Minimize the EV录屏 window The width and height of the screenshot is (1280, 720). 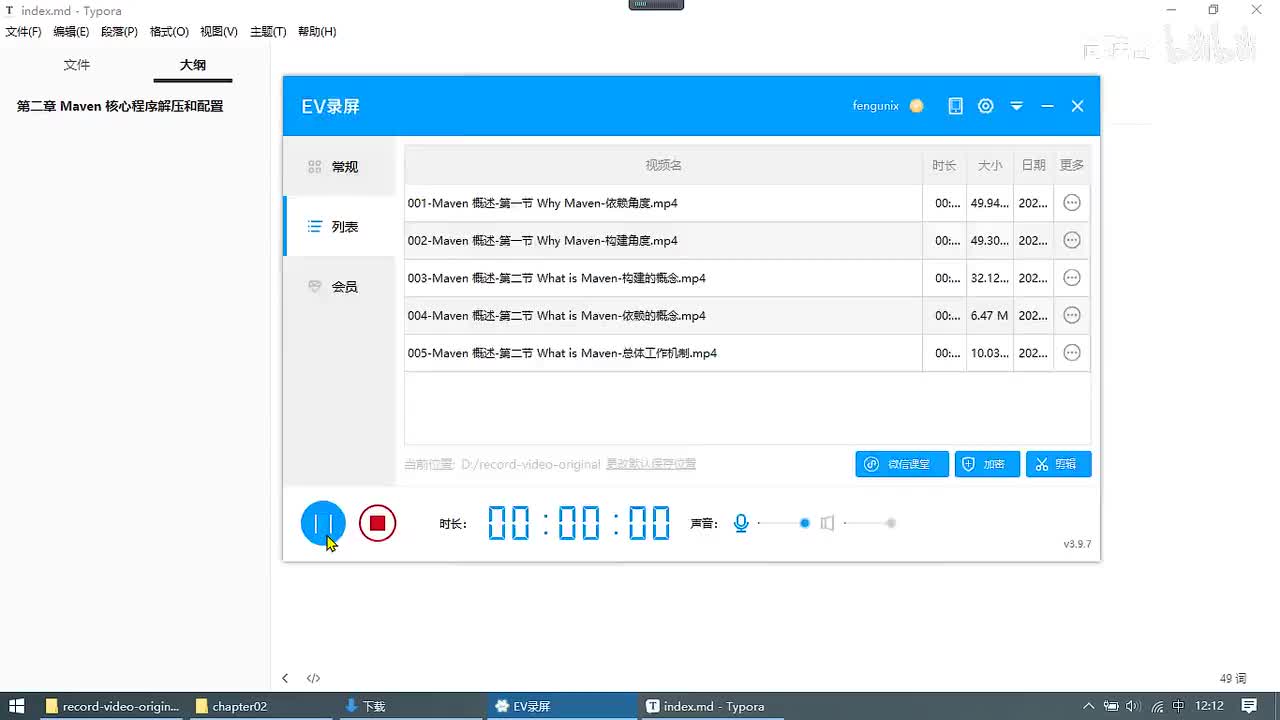coord(1047,106)
